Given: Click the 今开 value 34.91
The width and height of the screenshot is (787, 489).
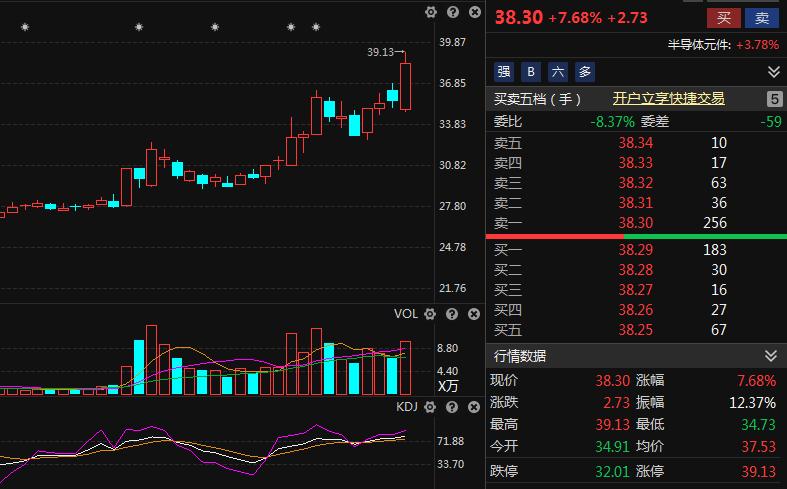Looking at the screenshot, I should [612, 446].
